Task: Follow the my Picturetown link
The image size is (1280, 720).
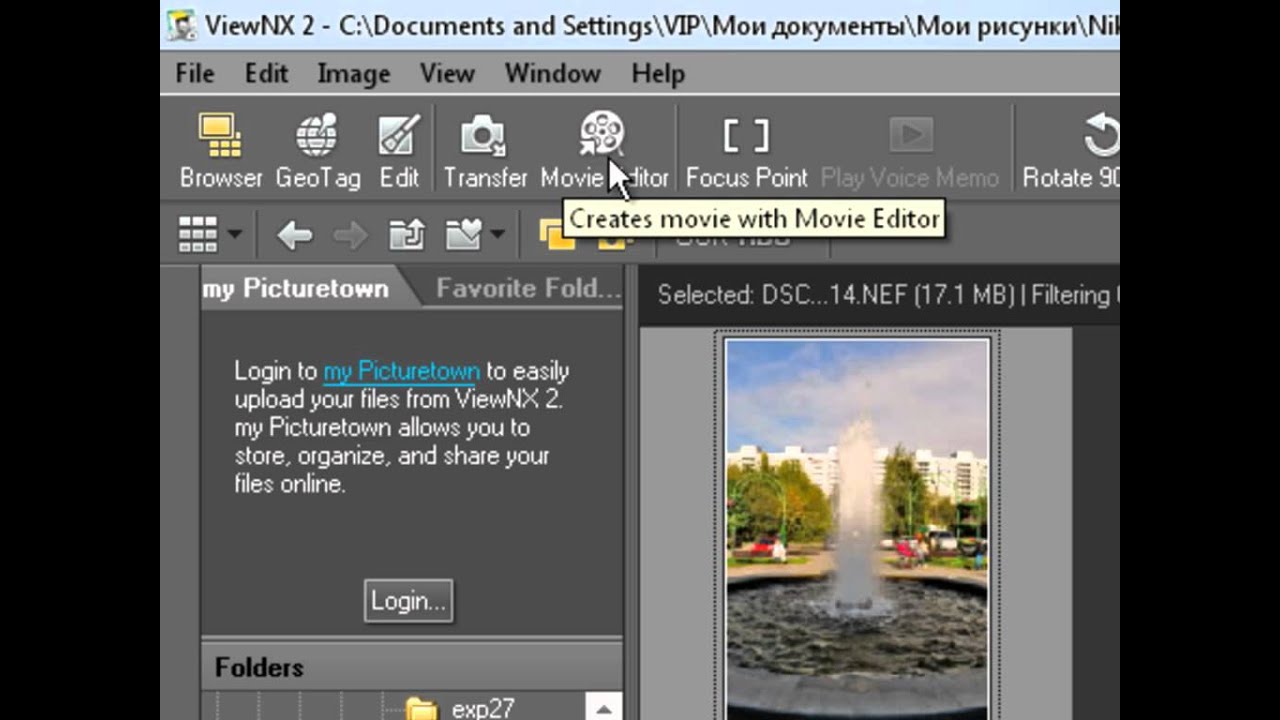Action: click(401, 371)
